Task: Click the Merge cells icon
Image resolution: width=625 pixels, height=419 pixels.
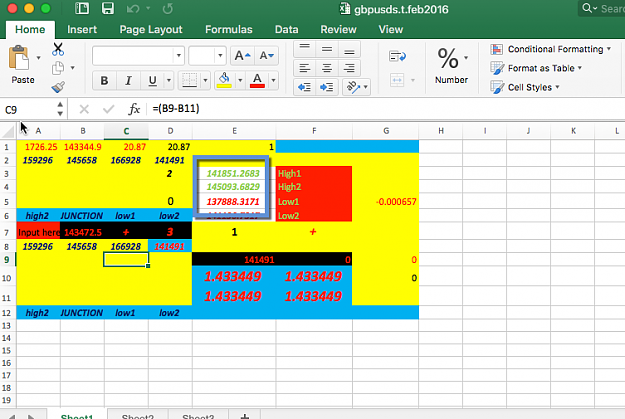Action: coord(397,80)
